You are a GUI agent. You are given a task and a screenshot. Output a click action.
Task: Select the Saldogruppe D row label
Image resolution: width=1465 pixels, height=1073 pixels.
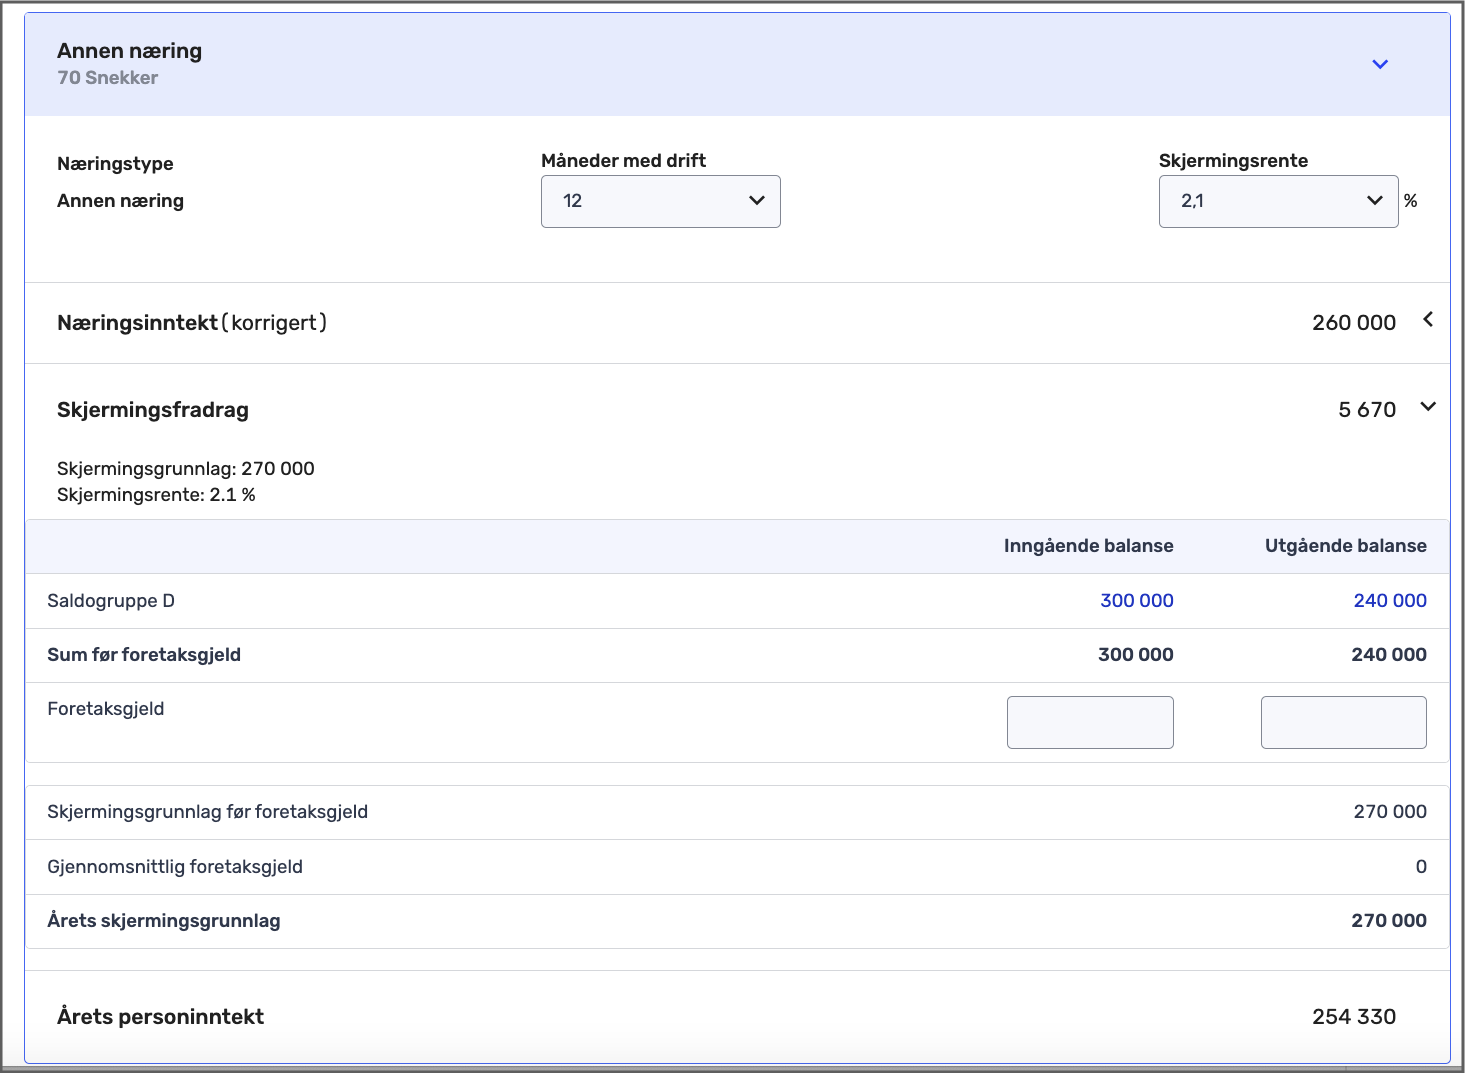(110, 601)
